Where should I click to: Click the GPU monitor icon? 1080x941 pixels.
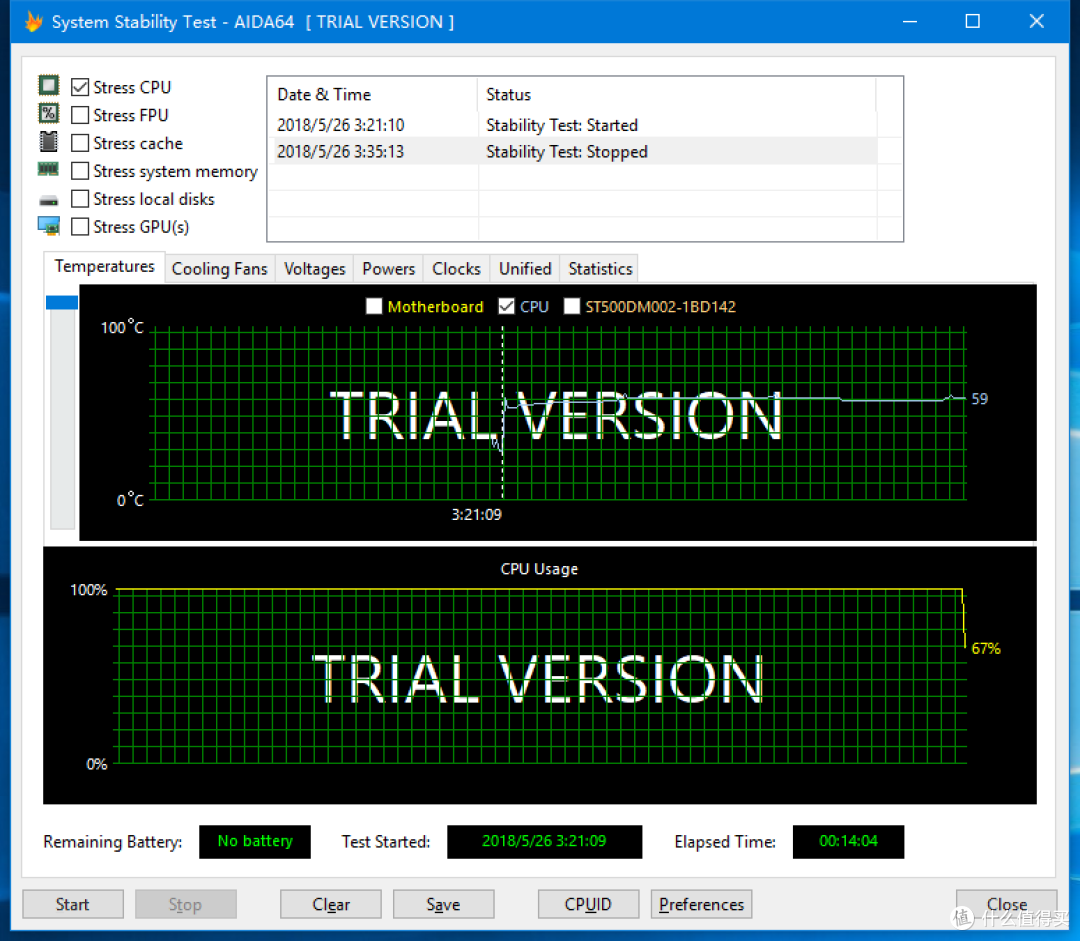[x=48, y=225]
